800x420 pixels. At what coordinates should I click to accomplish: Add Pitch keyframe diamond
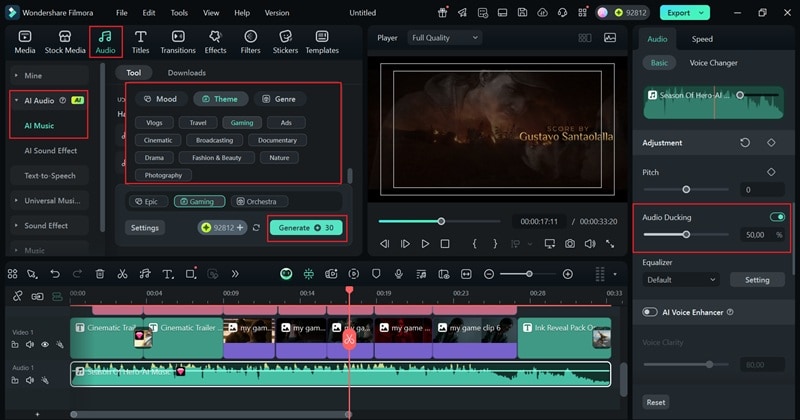(x=771, y=172)
